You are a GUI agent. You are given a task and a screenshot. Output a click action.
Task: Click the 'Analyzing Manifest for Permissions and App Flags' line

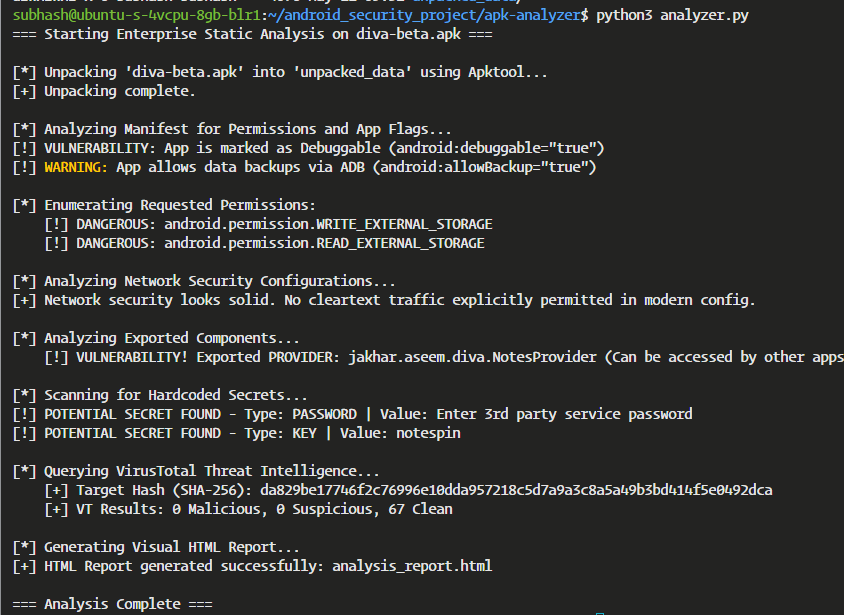[x=232, y=129]
